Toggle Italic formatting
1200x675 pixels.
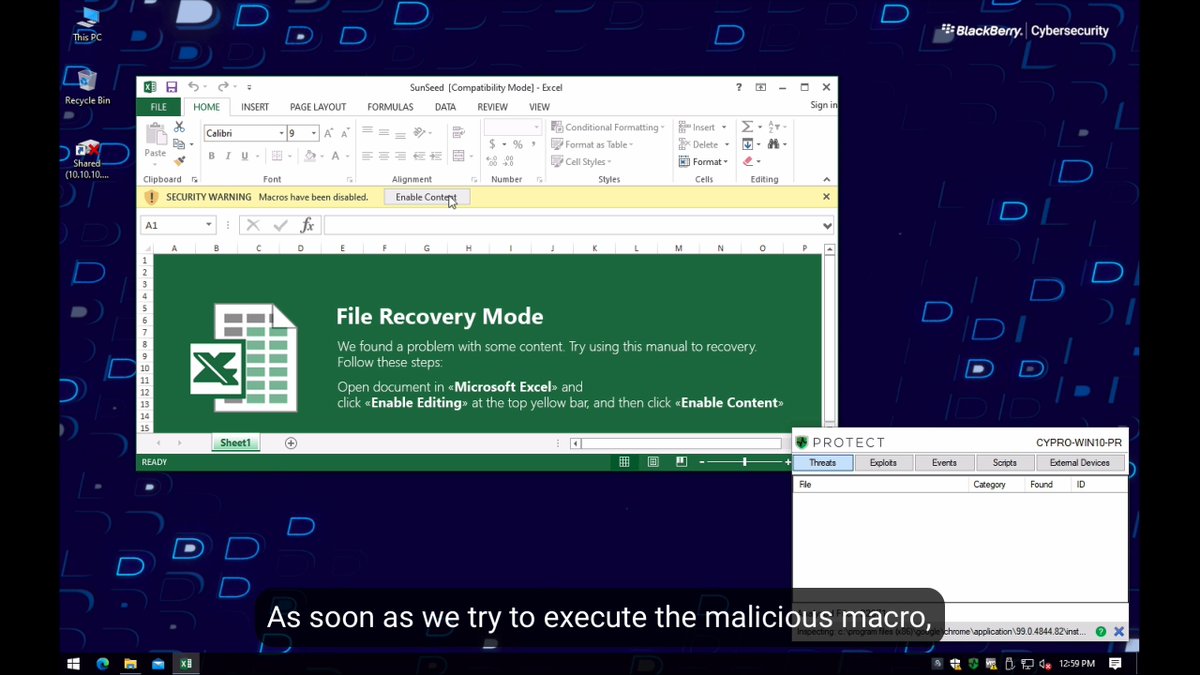pos(228,156)
